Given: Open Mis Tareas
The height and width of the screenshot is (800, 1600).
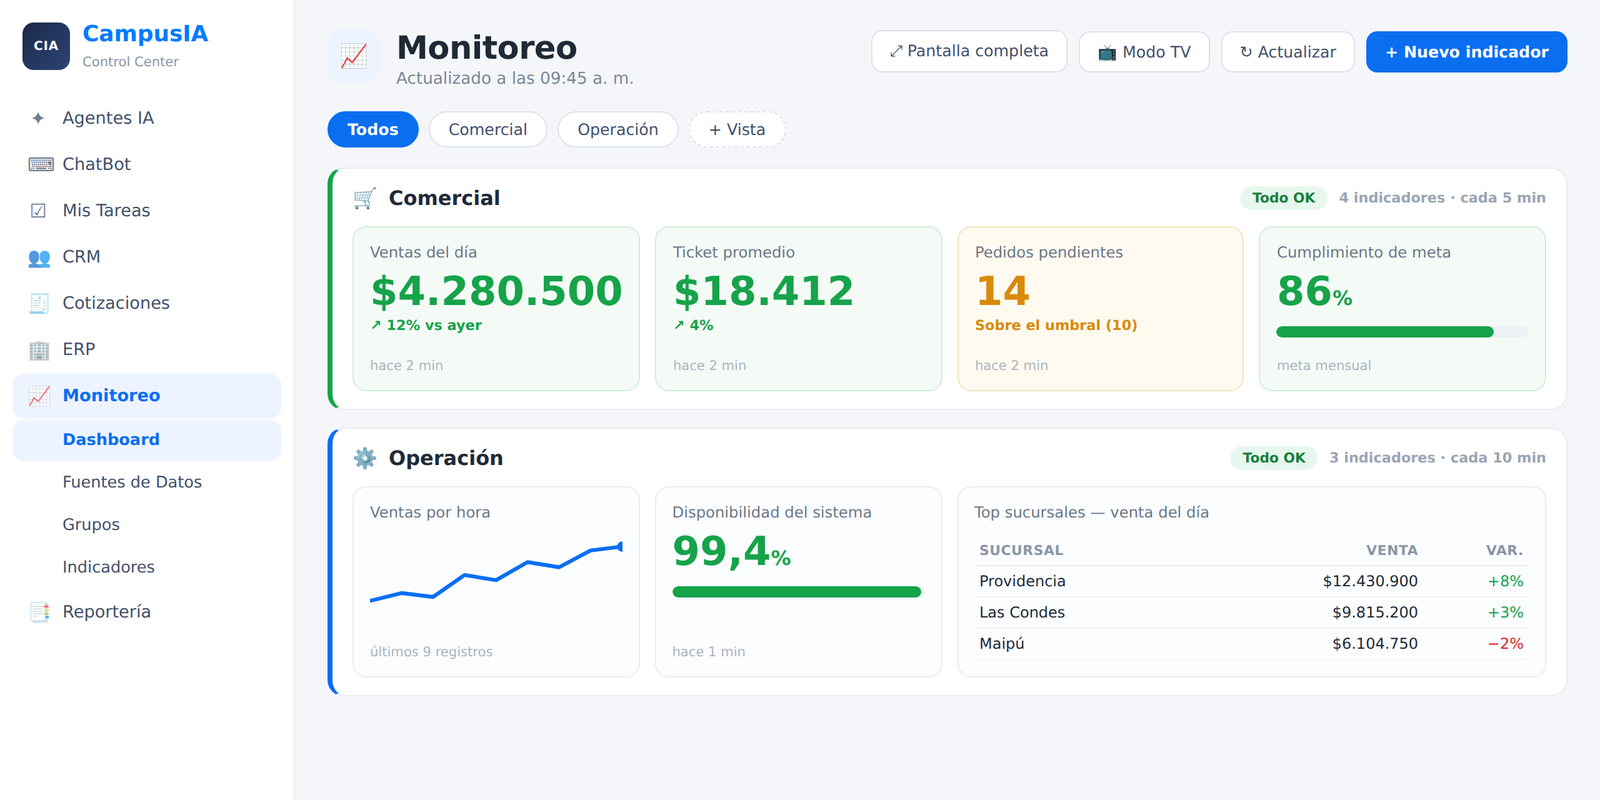Looking at the screenshot, I should click(147, 210).
